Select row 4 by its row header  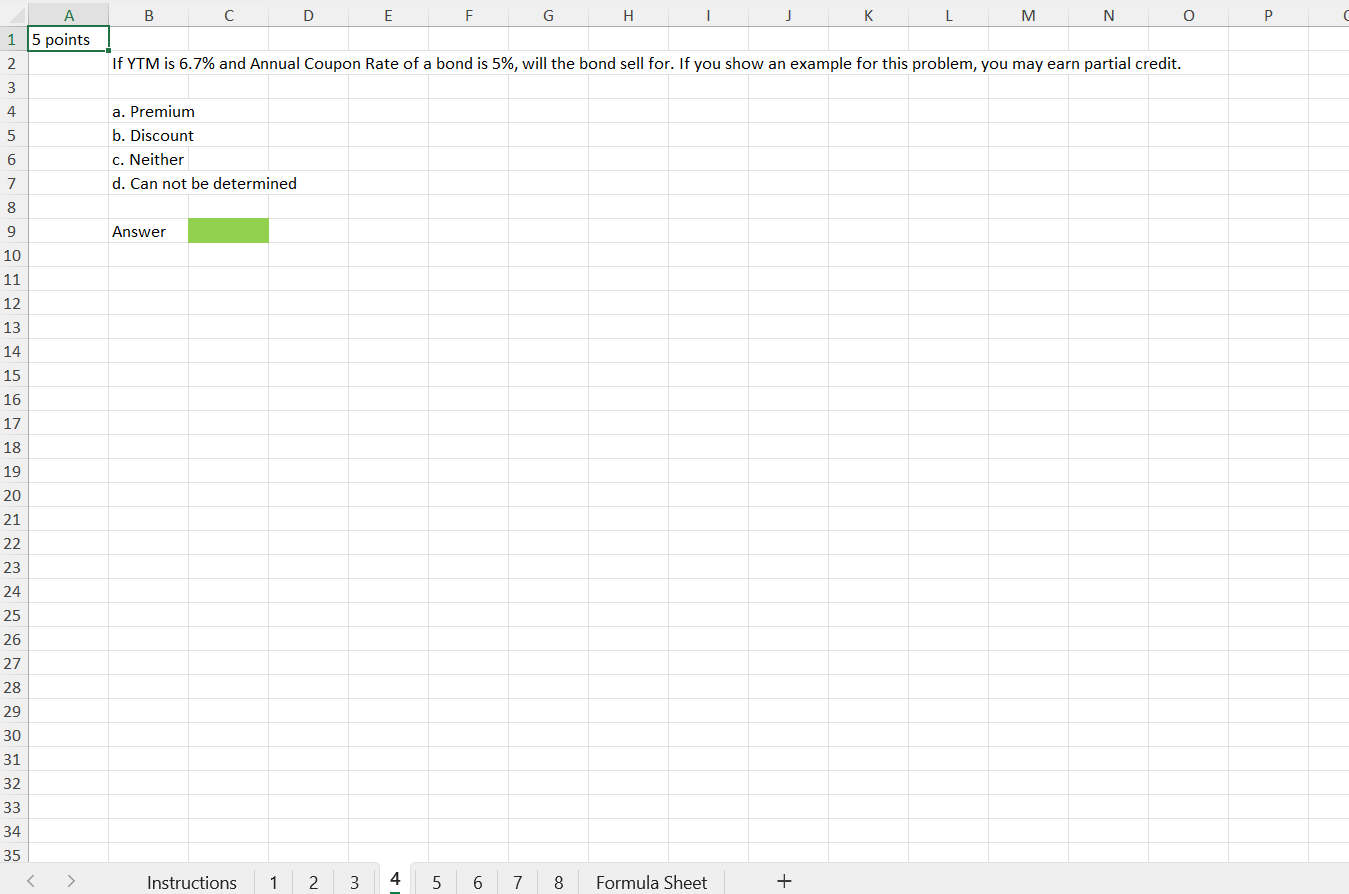tap(14, 111)
